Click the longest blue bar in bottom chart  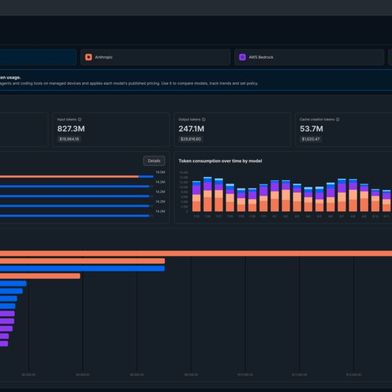pos(82,269)
